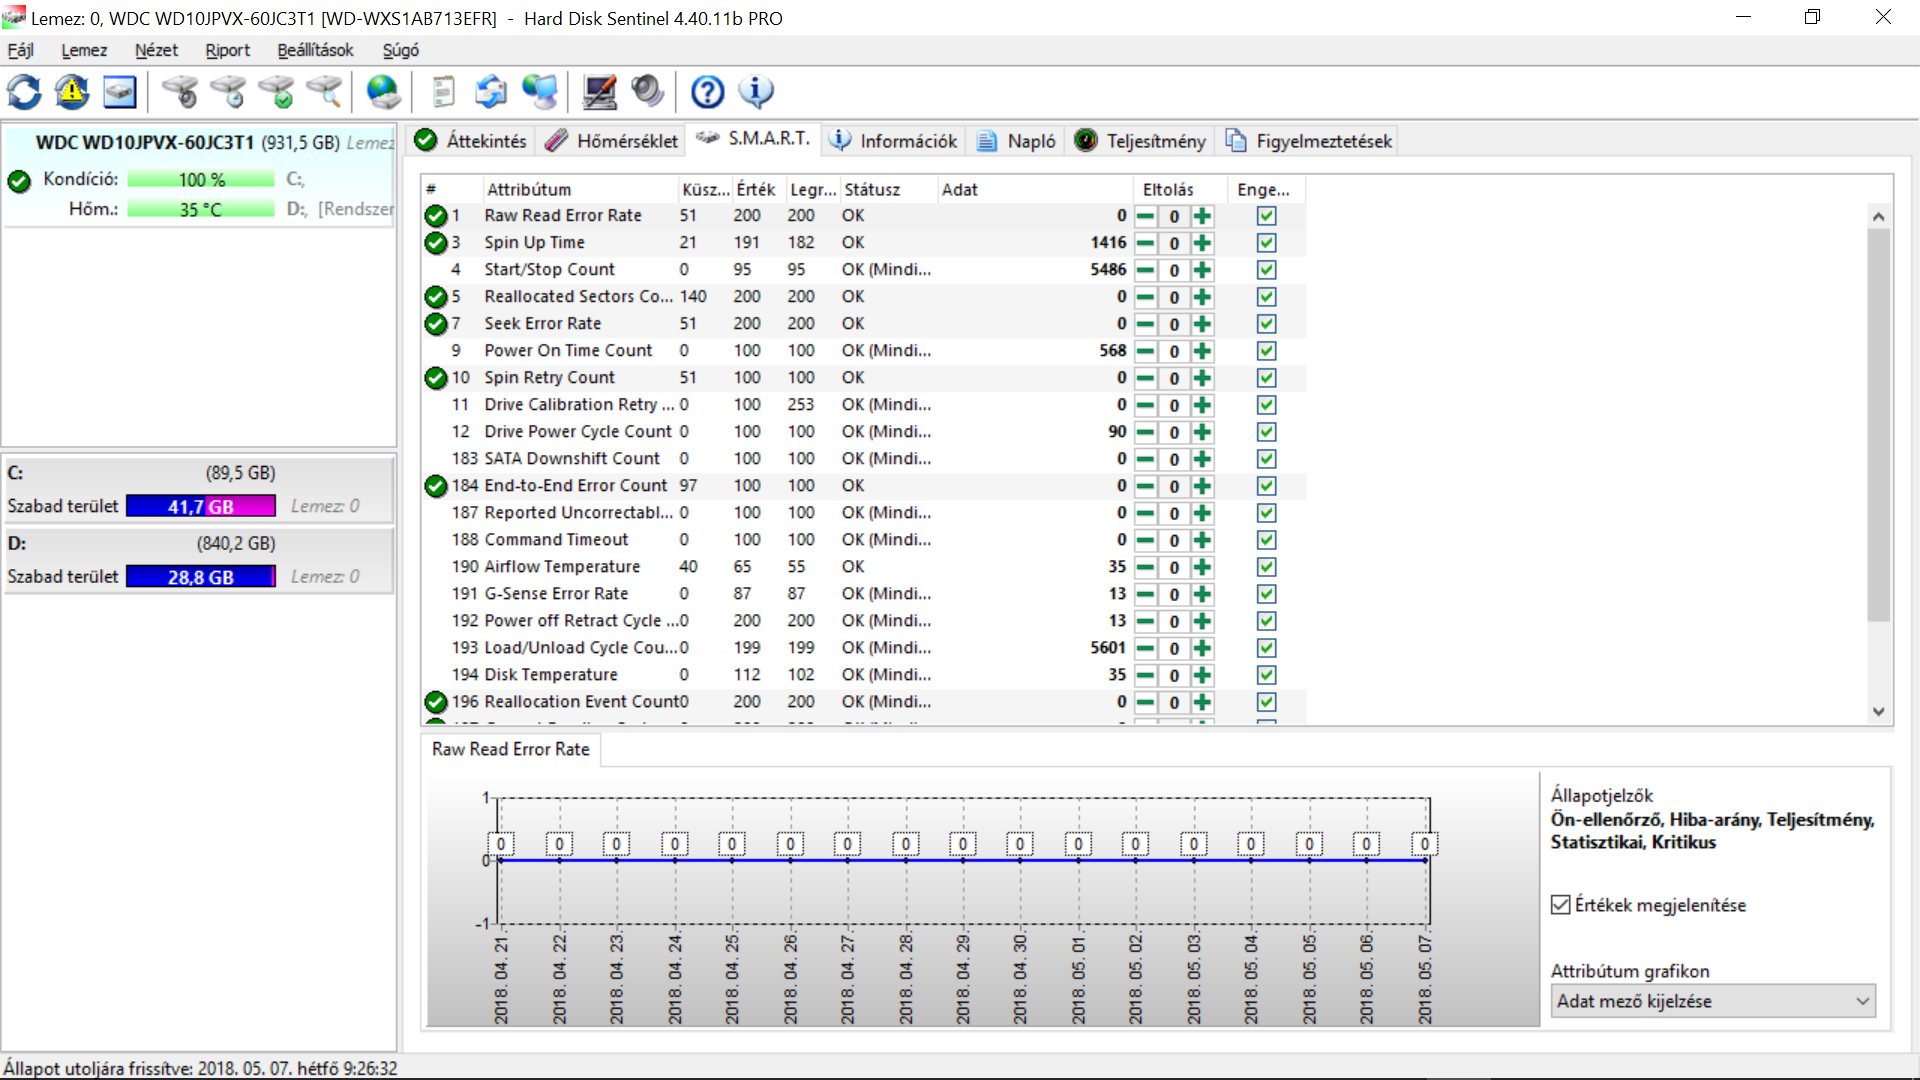
Task: Switch to the Információk tab
Action: pyautogui.click(x=896, y=141)
